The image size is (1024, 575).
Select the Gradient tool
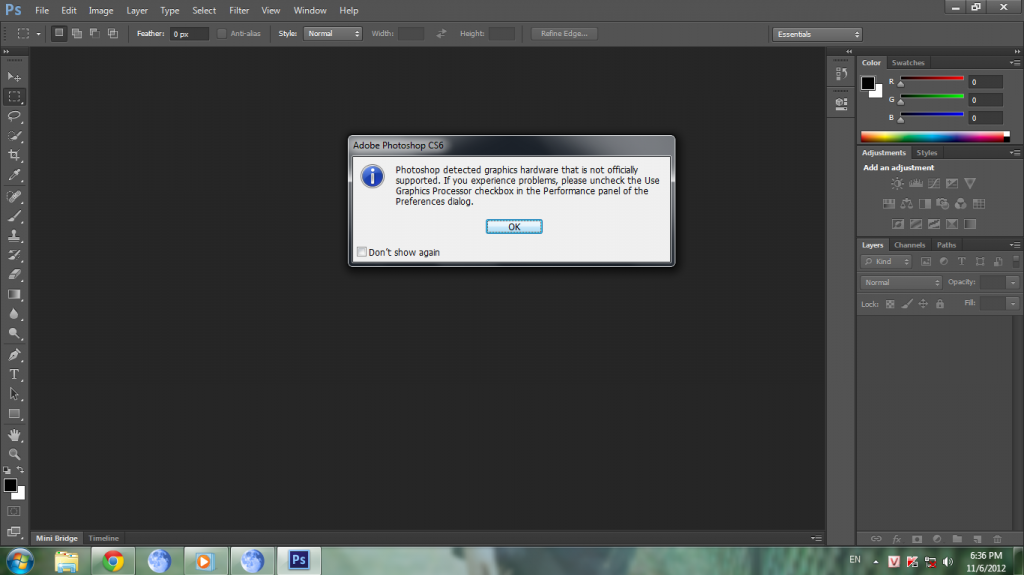pos(14,295)
